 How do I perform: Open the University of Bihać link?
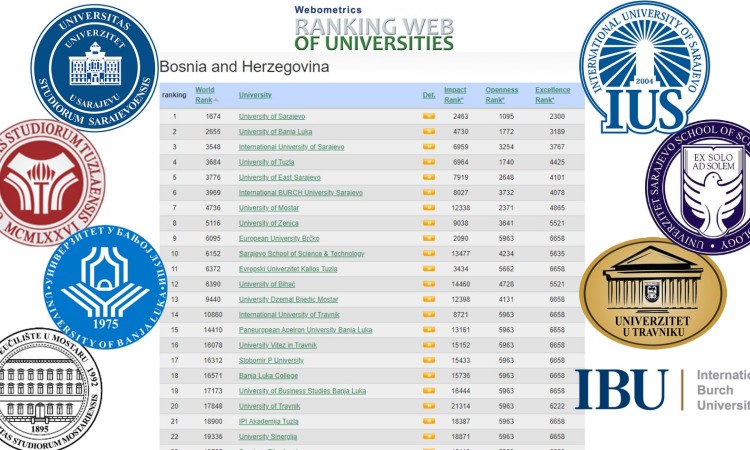click(x=267, y=284)
